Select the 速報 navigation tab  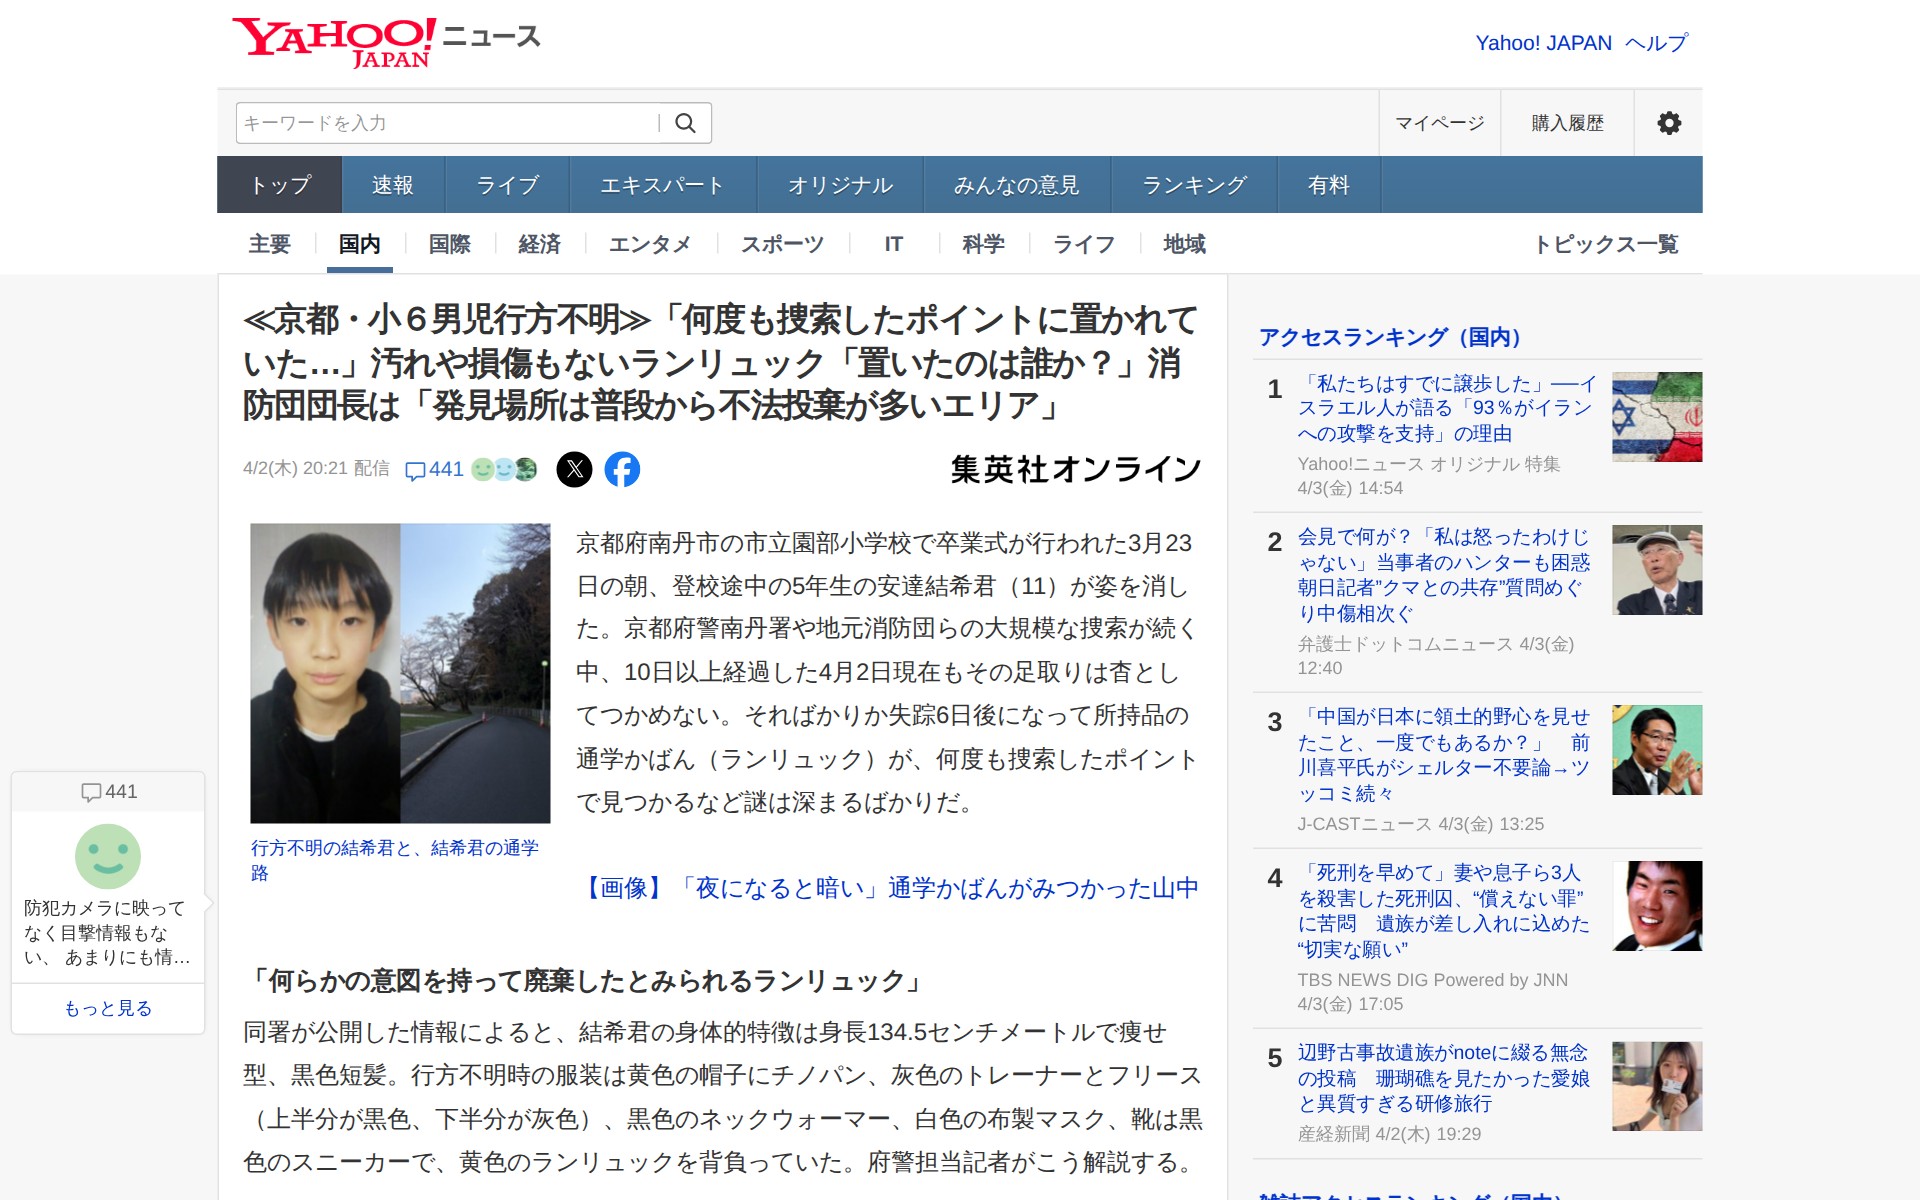pos(392,185)
